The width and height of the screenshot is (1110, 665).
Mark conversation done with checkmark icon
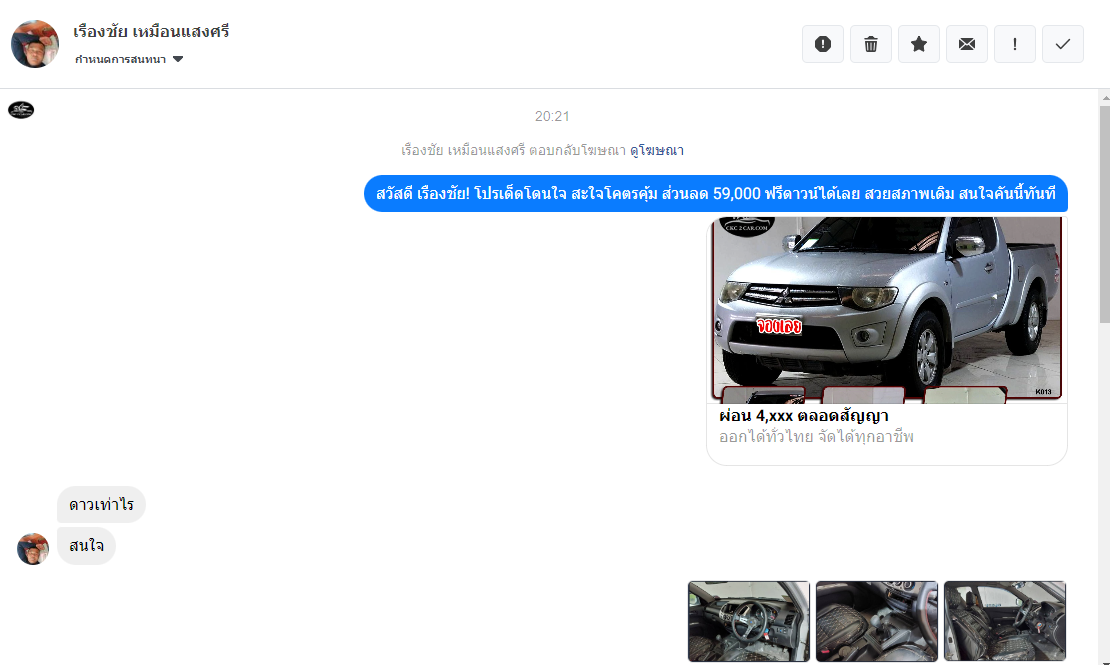coord(1063,44)
